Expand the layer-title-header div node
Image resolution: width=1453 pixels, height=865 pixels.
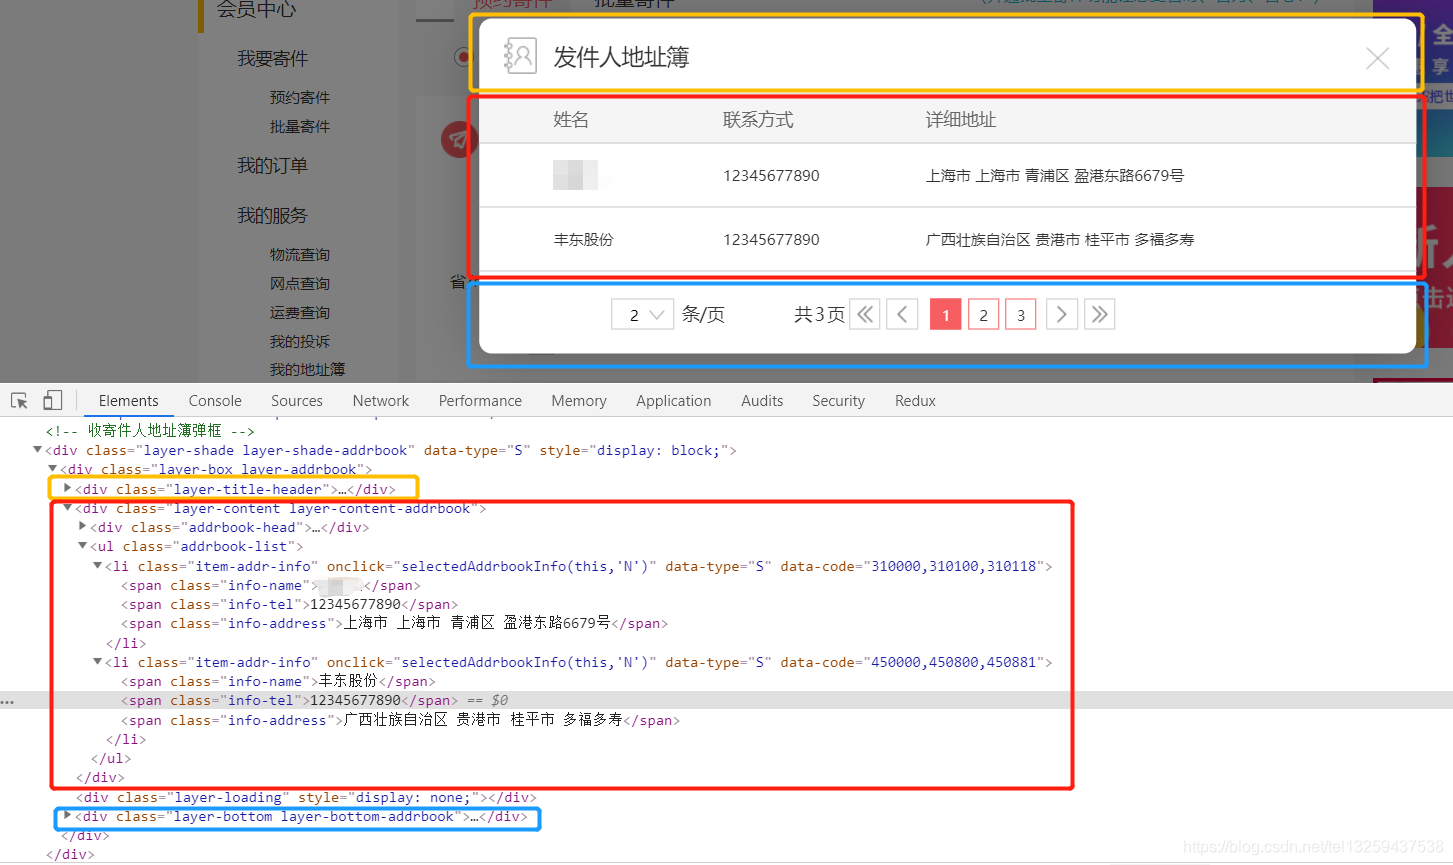click(68, 488)
